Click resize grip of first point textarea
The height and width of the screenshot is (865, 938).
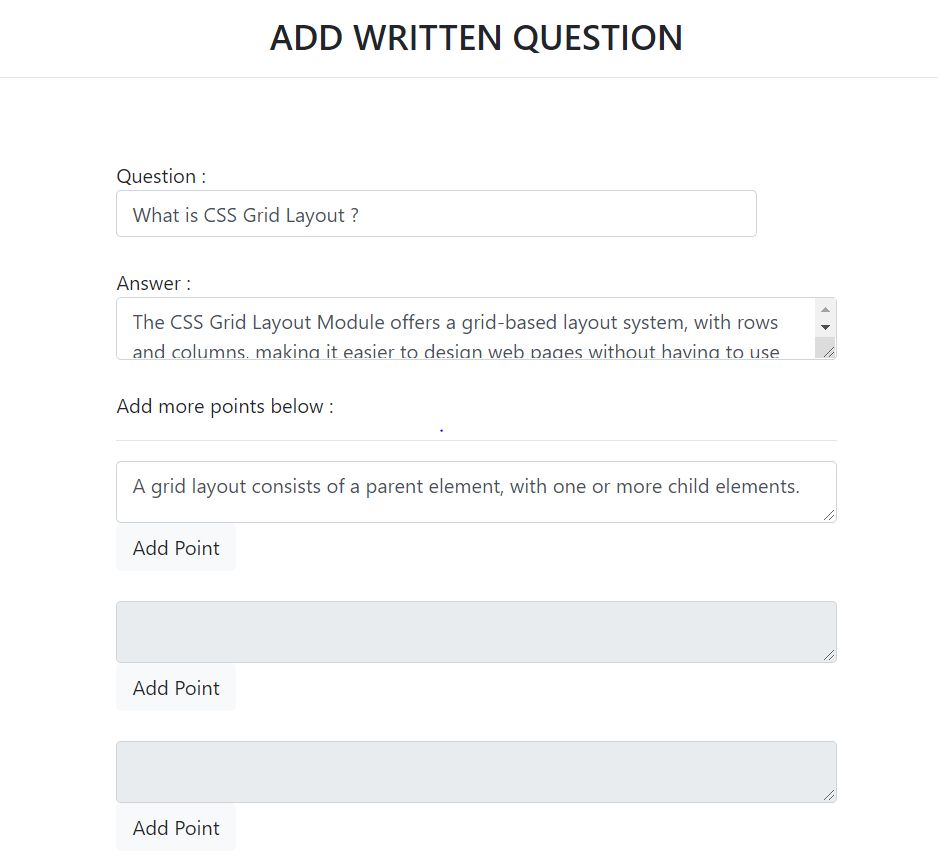pyautogui.click(x=829, y=515)
